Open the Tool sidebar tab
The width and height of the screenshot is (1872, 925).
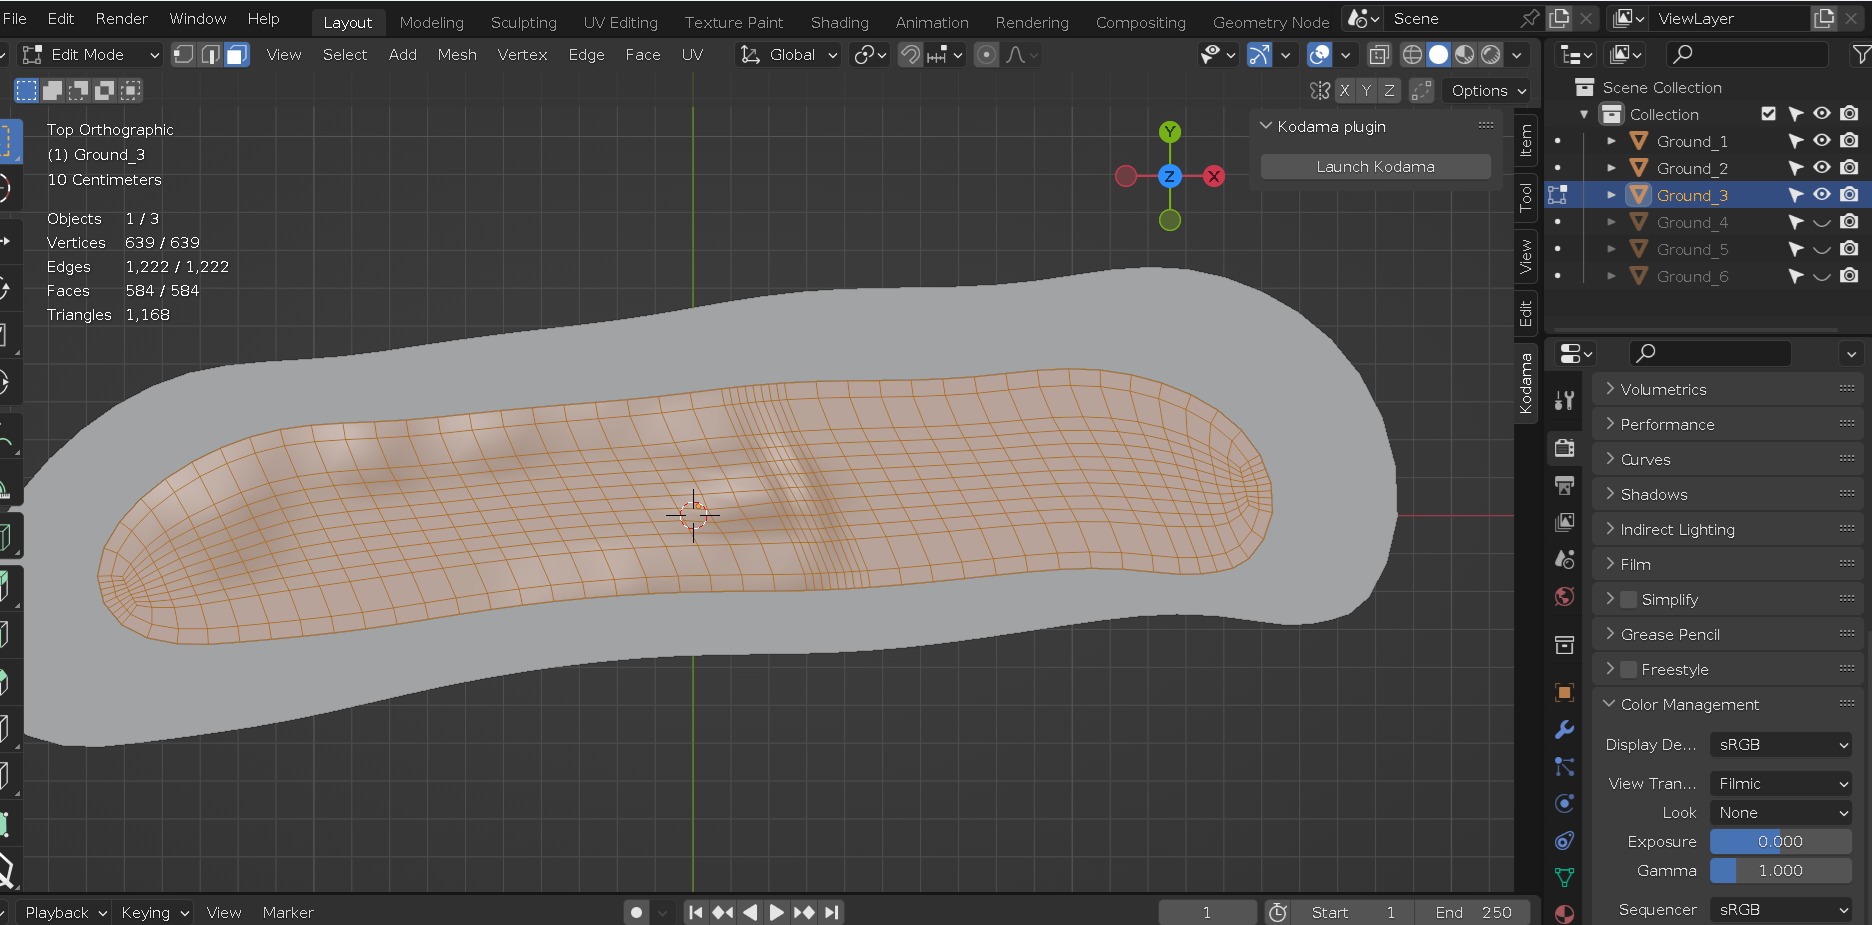[1526, 197]
